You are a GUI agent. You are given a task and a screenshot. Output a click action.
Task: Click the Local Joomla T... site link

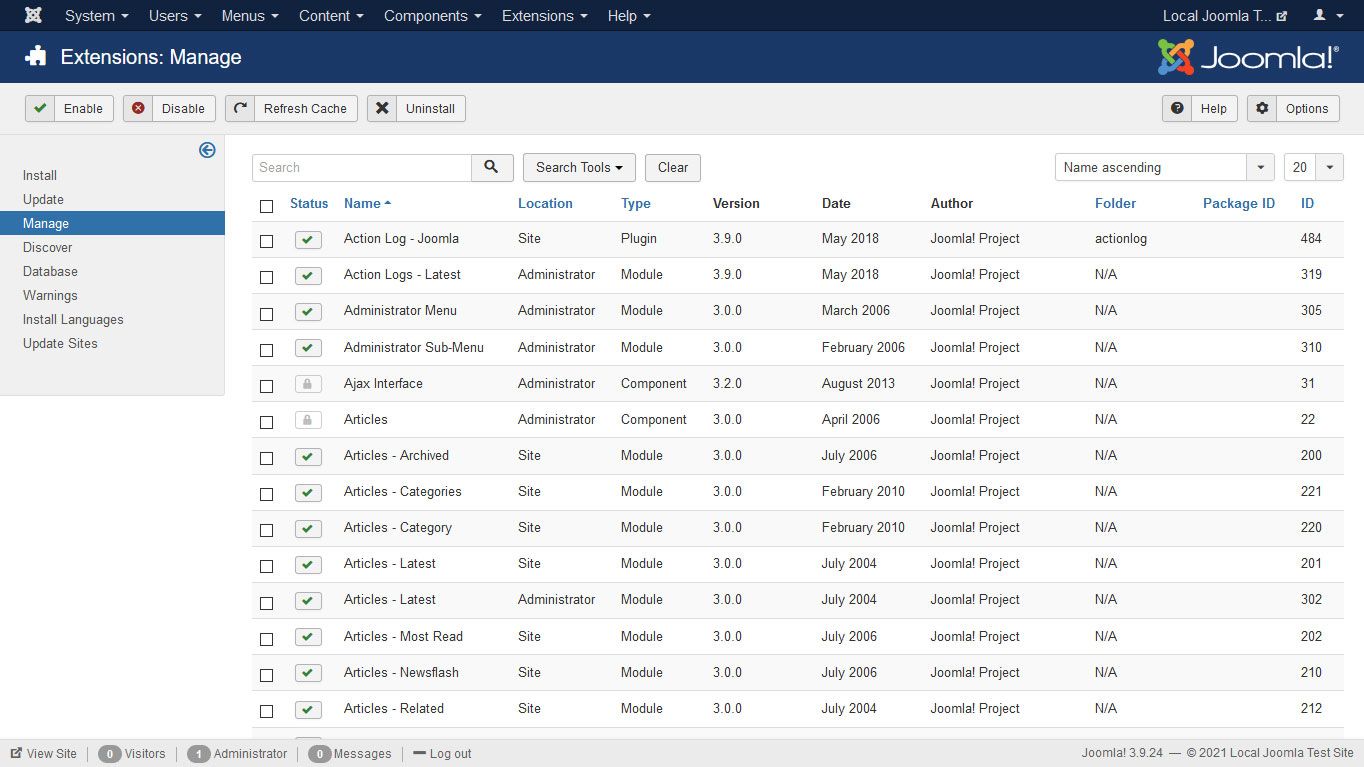[1224, 15]
